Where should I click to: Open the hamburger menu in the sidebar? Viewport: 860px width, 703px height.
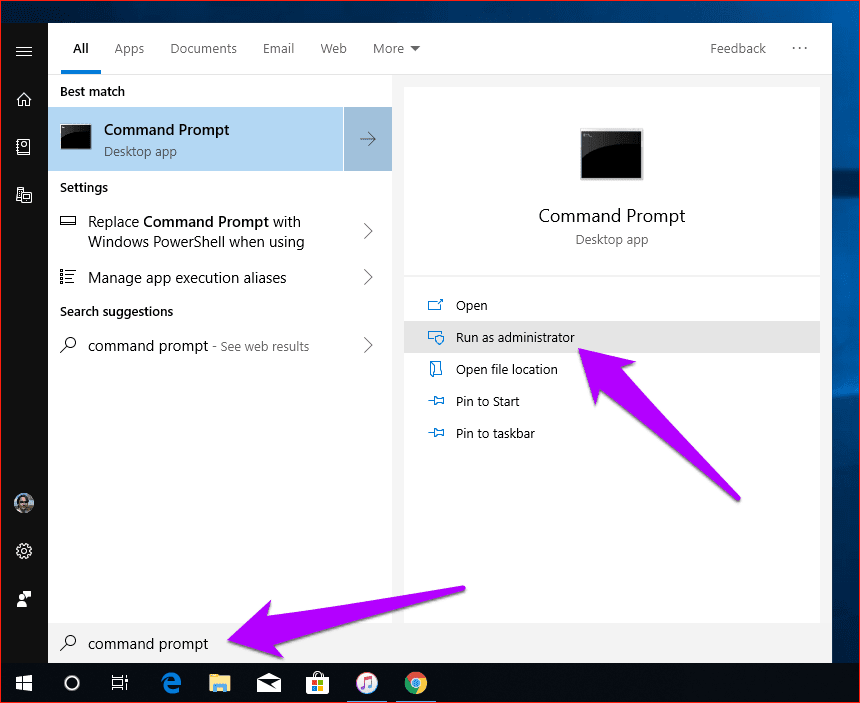24,52
